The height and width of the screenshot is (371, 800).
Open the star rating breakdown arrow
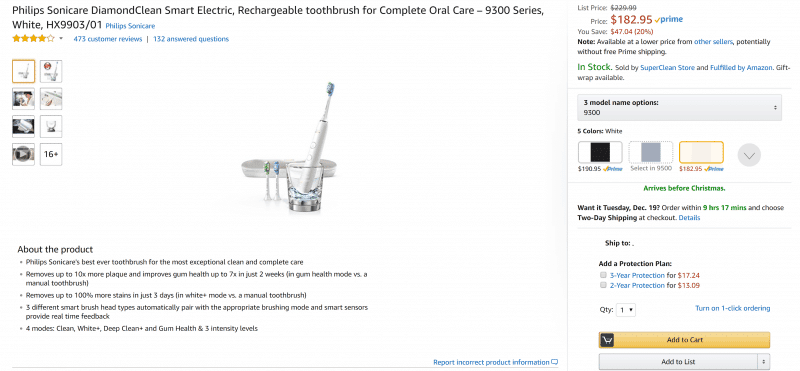61,39
